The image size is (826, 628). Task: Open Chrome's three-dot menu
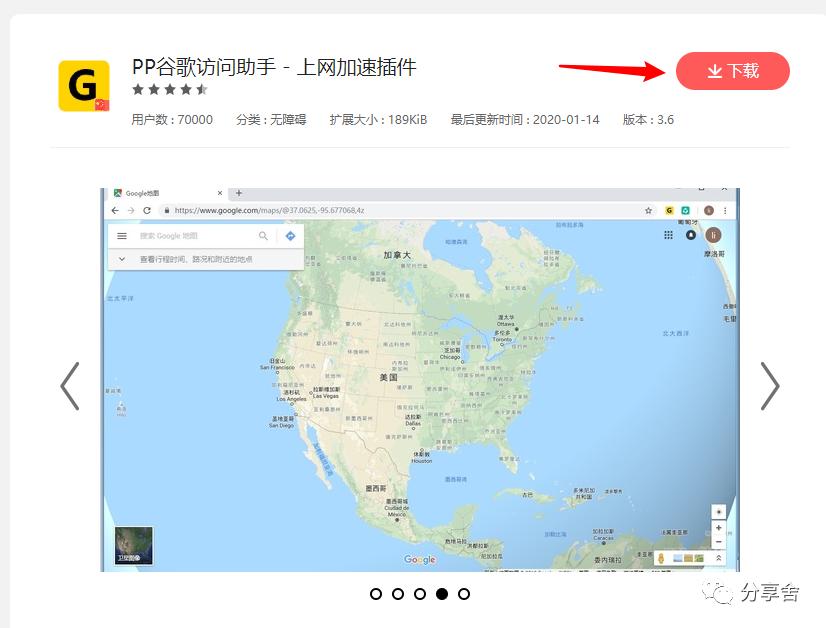(725, 211)
